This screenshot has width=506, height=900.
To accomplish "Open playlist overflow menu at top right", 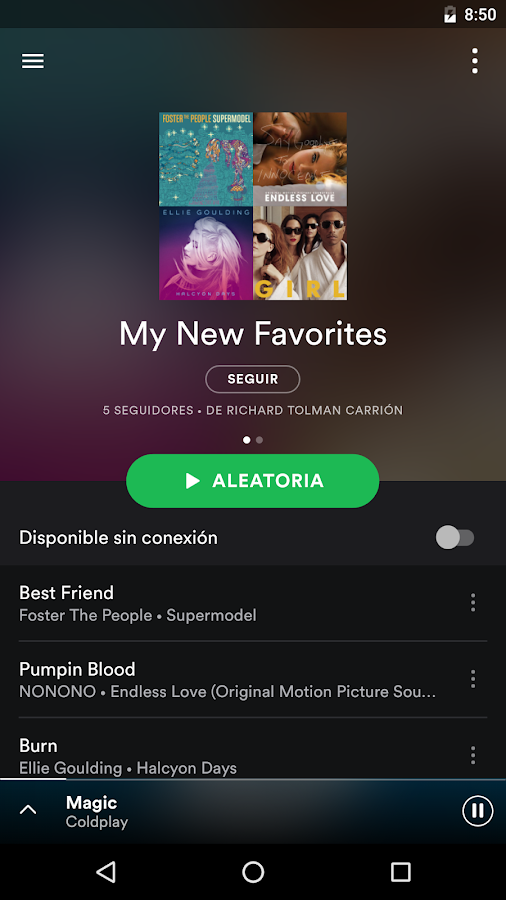I will pos(474,61).
